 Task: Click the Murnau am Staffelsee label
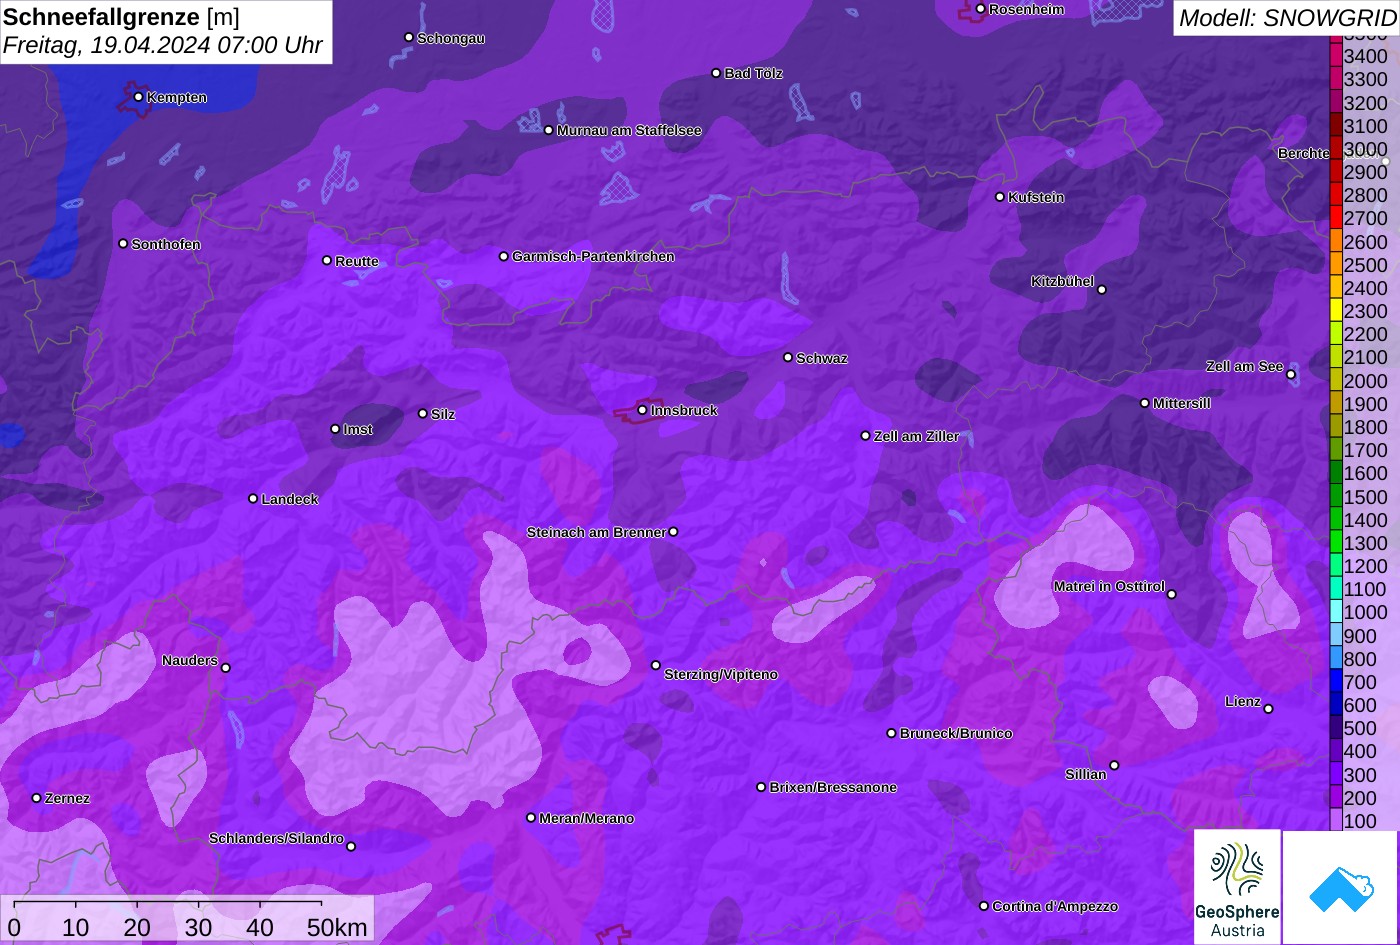(x=629, y=130)
